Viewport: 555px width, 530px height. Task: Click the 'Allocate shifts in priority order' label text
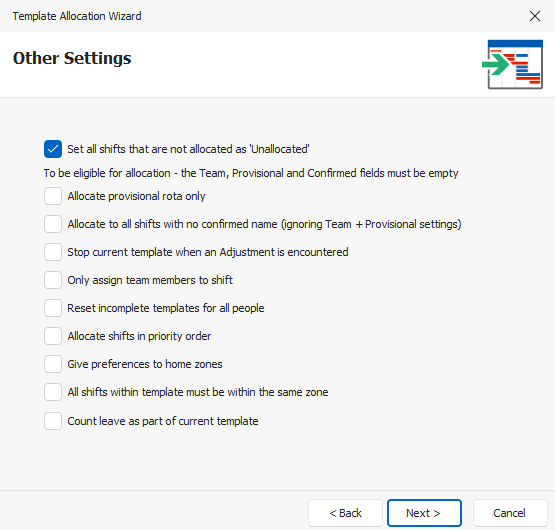tap(139, 336)
